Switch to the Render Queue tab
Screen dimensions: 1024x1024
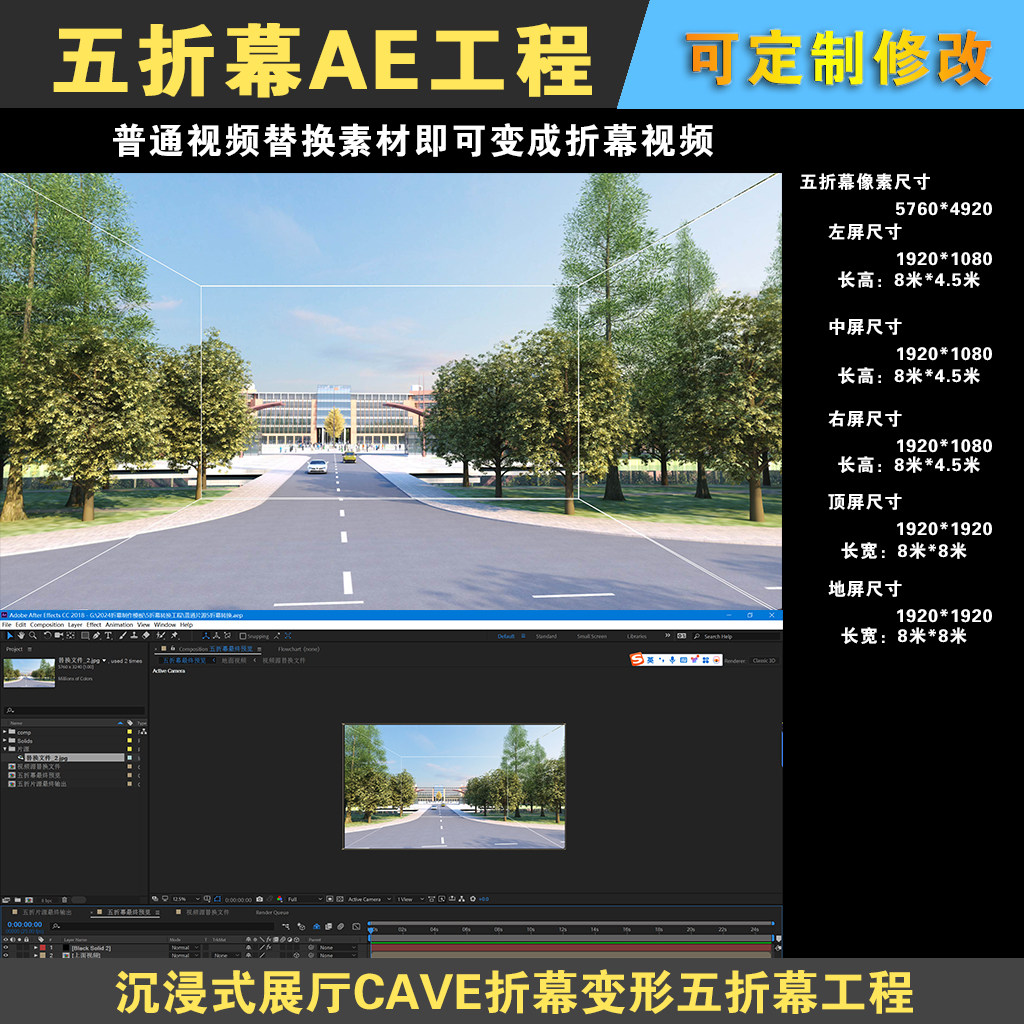tap(272, 912)
